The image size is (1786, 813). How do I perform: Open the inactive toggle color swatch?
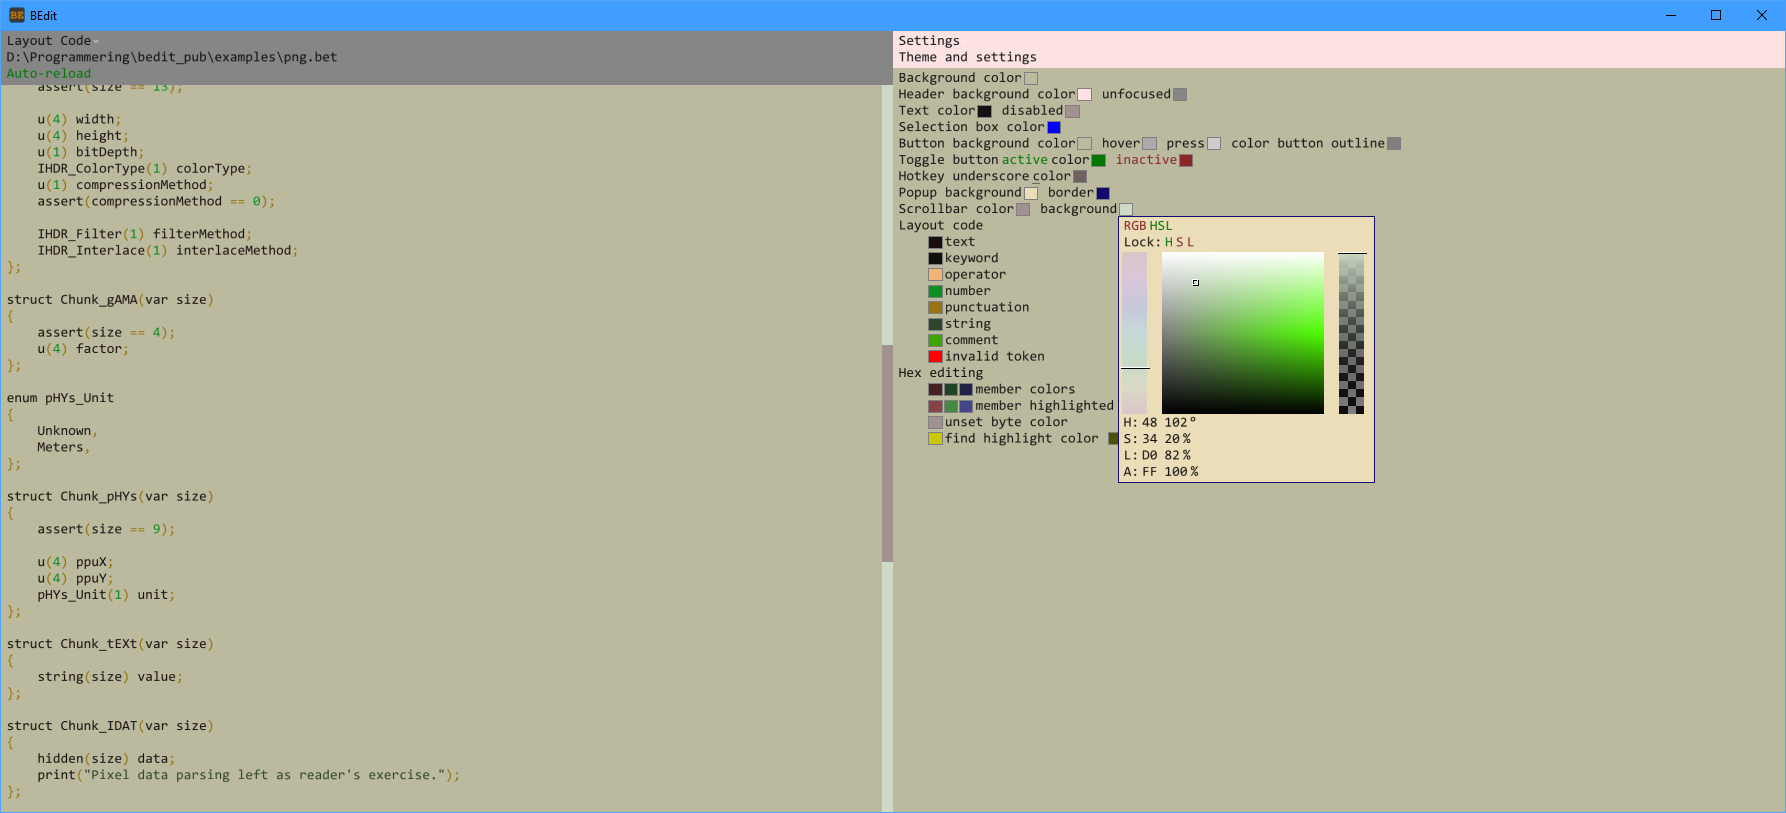click(1186, 160)
